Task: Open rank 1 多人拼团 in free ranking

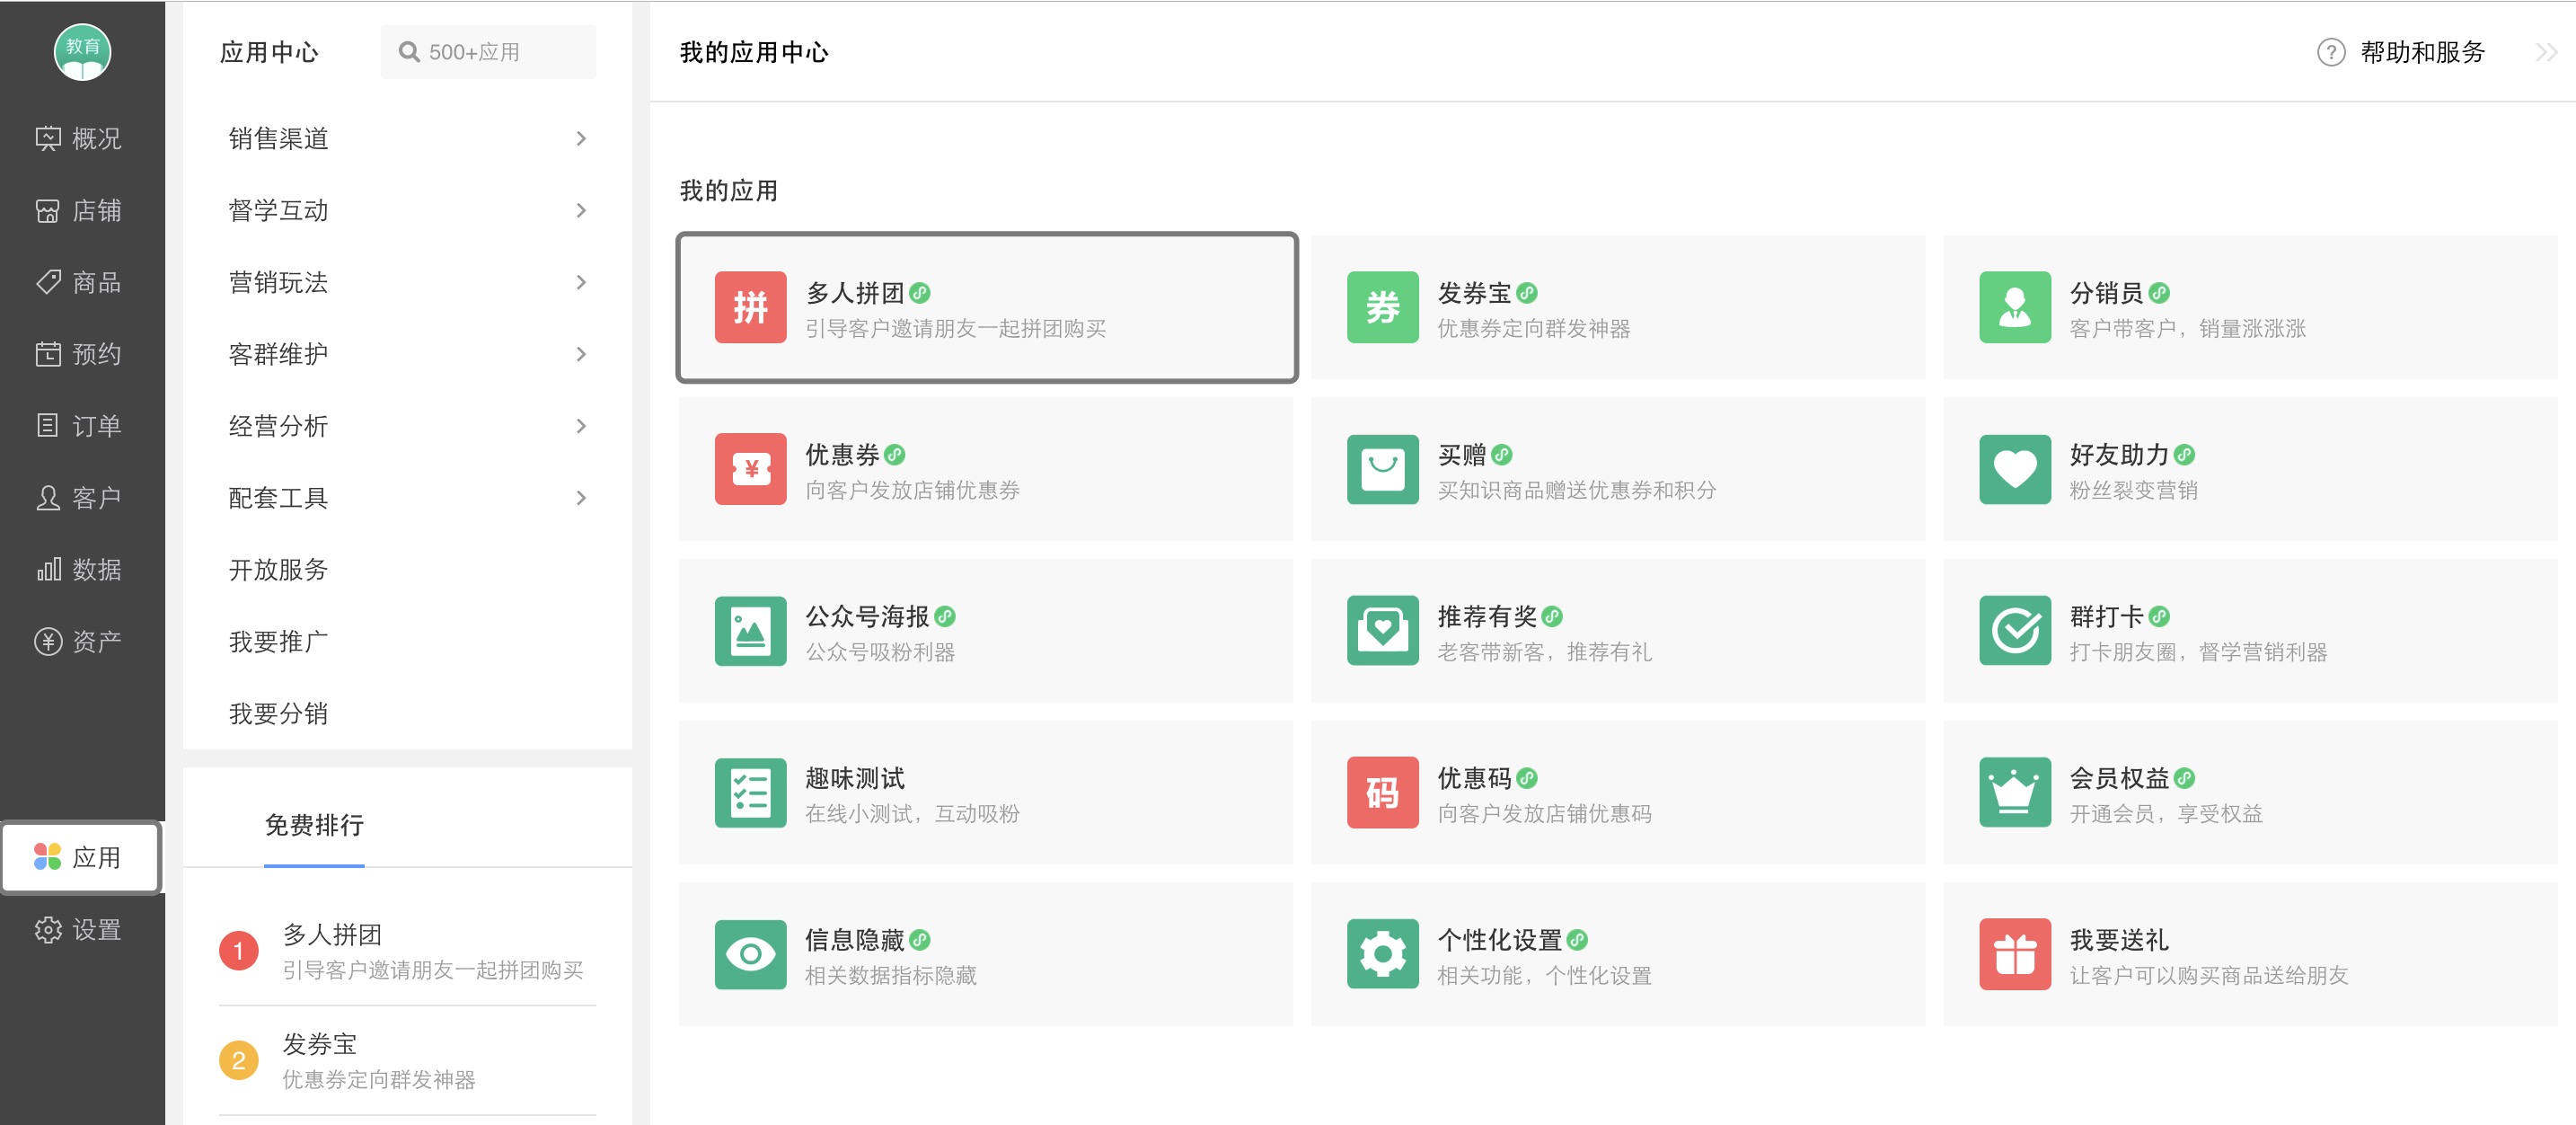Action: coord(407,951)
